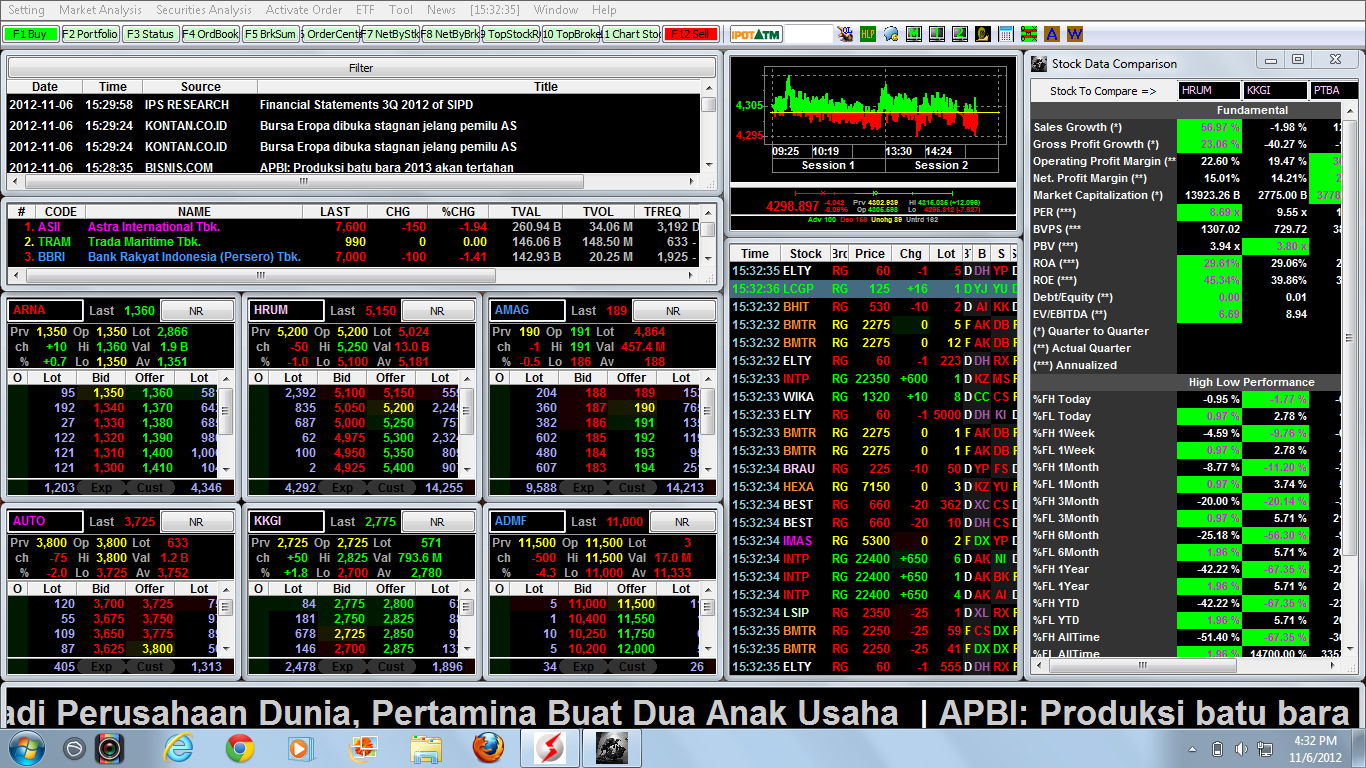This screenshot has width=1366, height=768.
Task: Click the Filter bar above news list
Action: 361,68
